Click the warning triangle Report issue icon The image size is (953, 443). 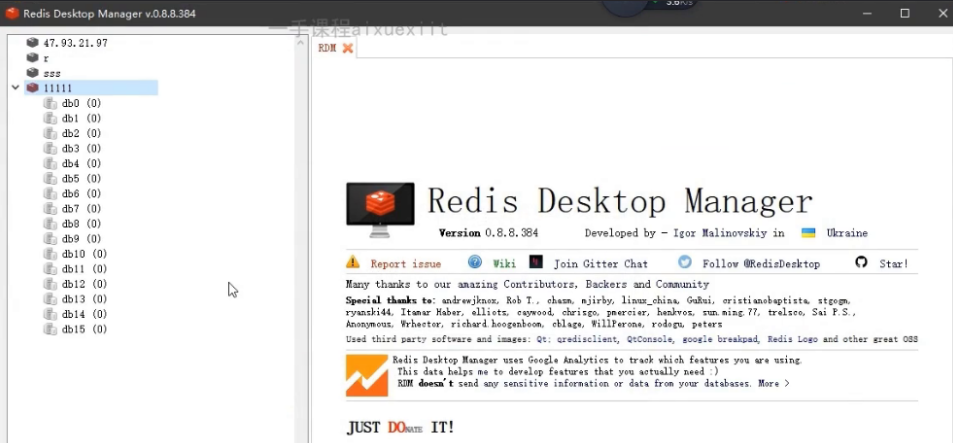coord(353,263)
